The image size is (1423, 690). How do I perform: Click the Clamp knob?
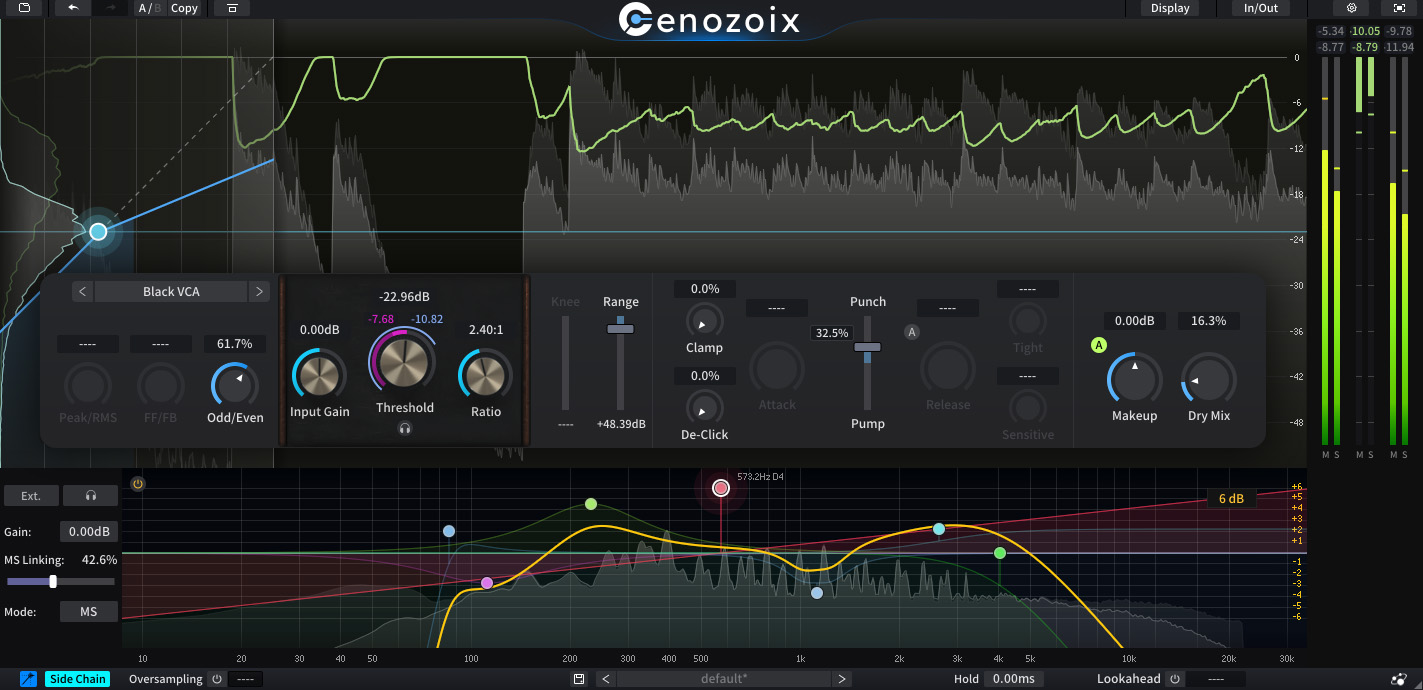tap(705, 321)
